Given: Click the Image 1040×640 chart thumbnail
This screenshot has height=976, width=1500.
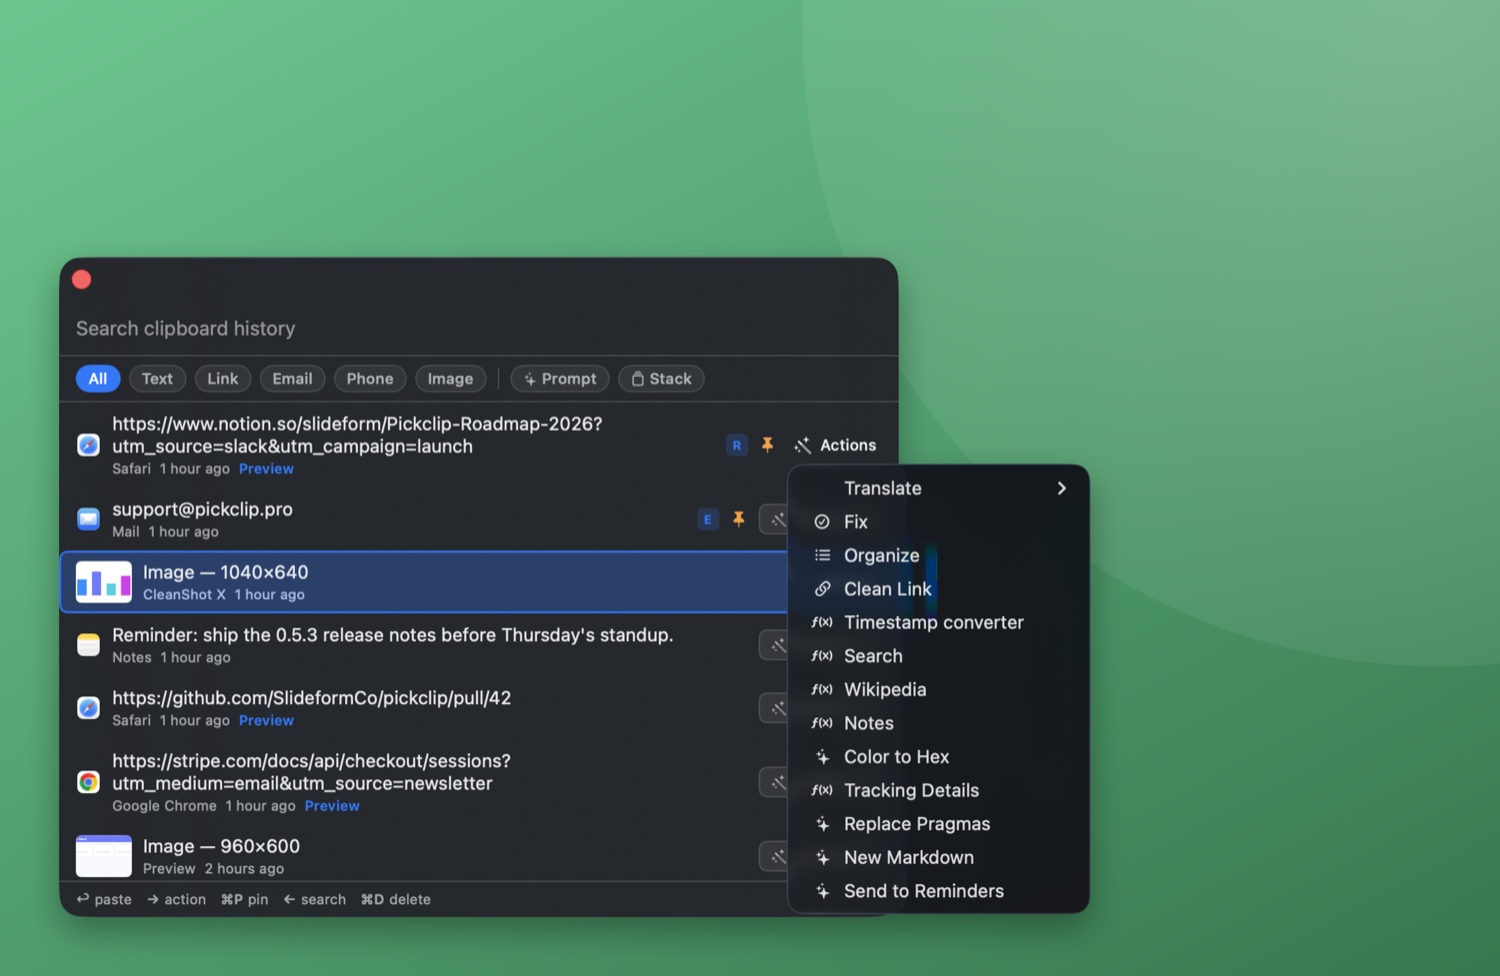Looking at the screenshot, I should pos(104,582).
